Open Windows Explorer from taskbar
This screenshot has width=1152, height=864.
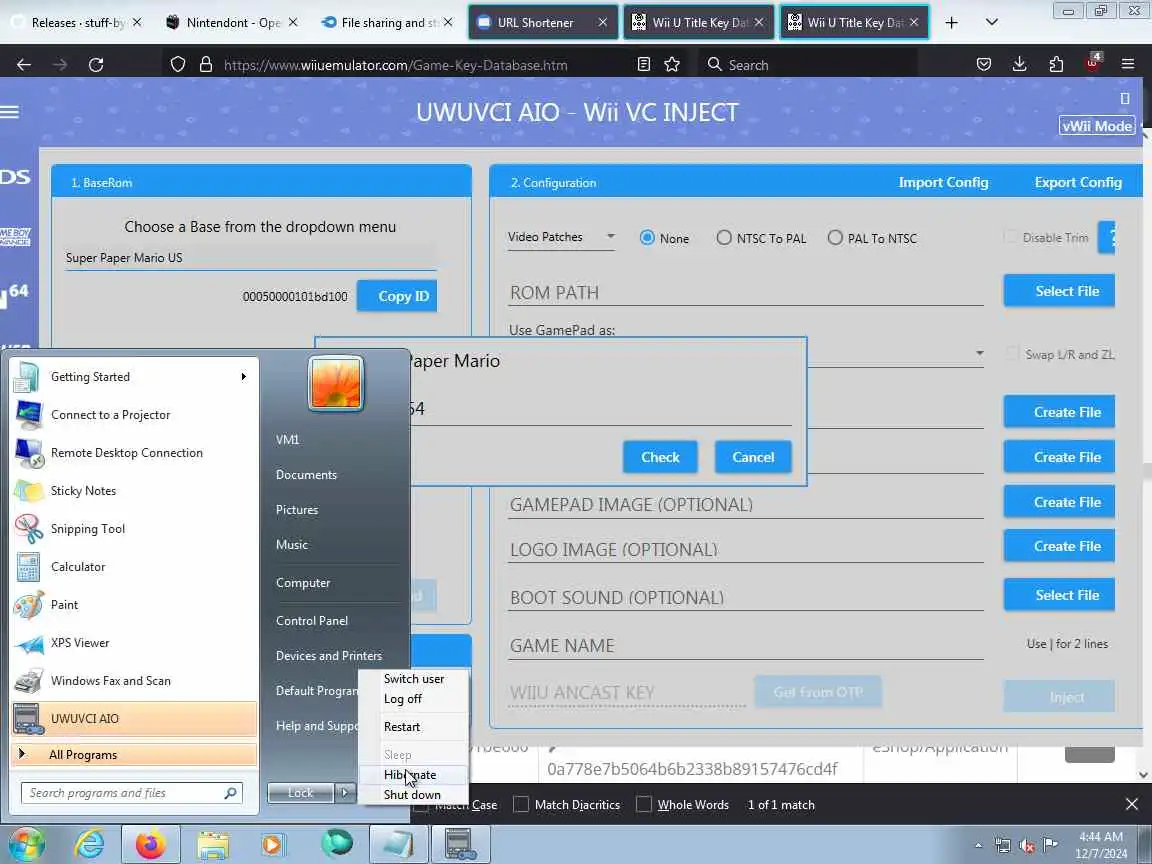(213, 844)
